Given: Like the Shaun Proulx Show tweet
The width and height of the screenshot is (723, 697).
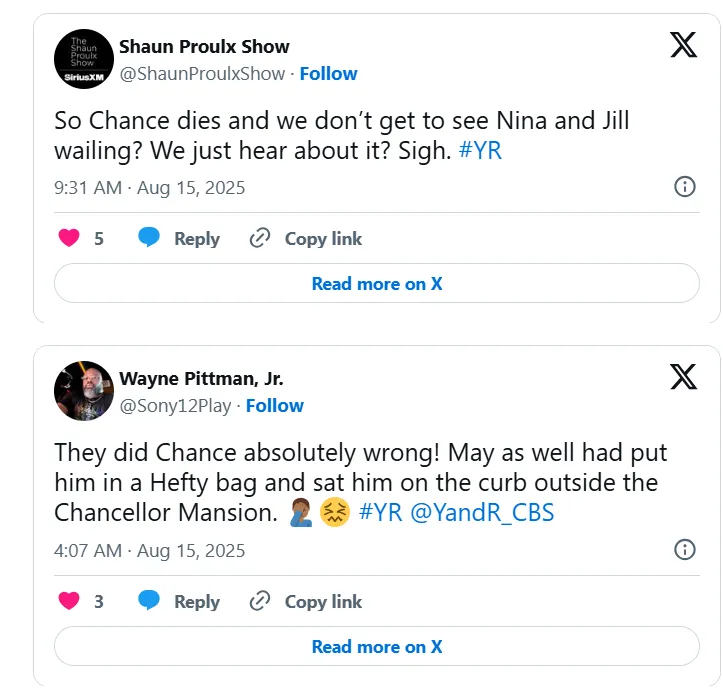Looking at the screenshot, I should [x=69, y=238].
